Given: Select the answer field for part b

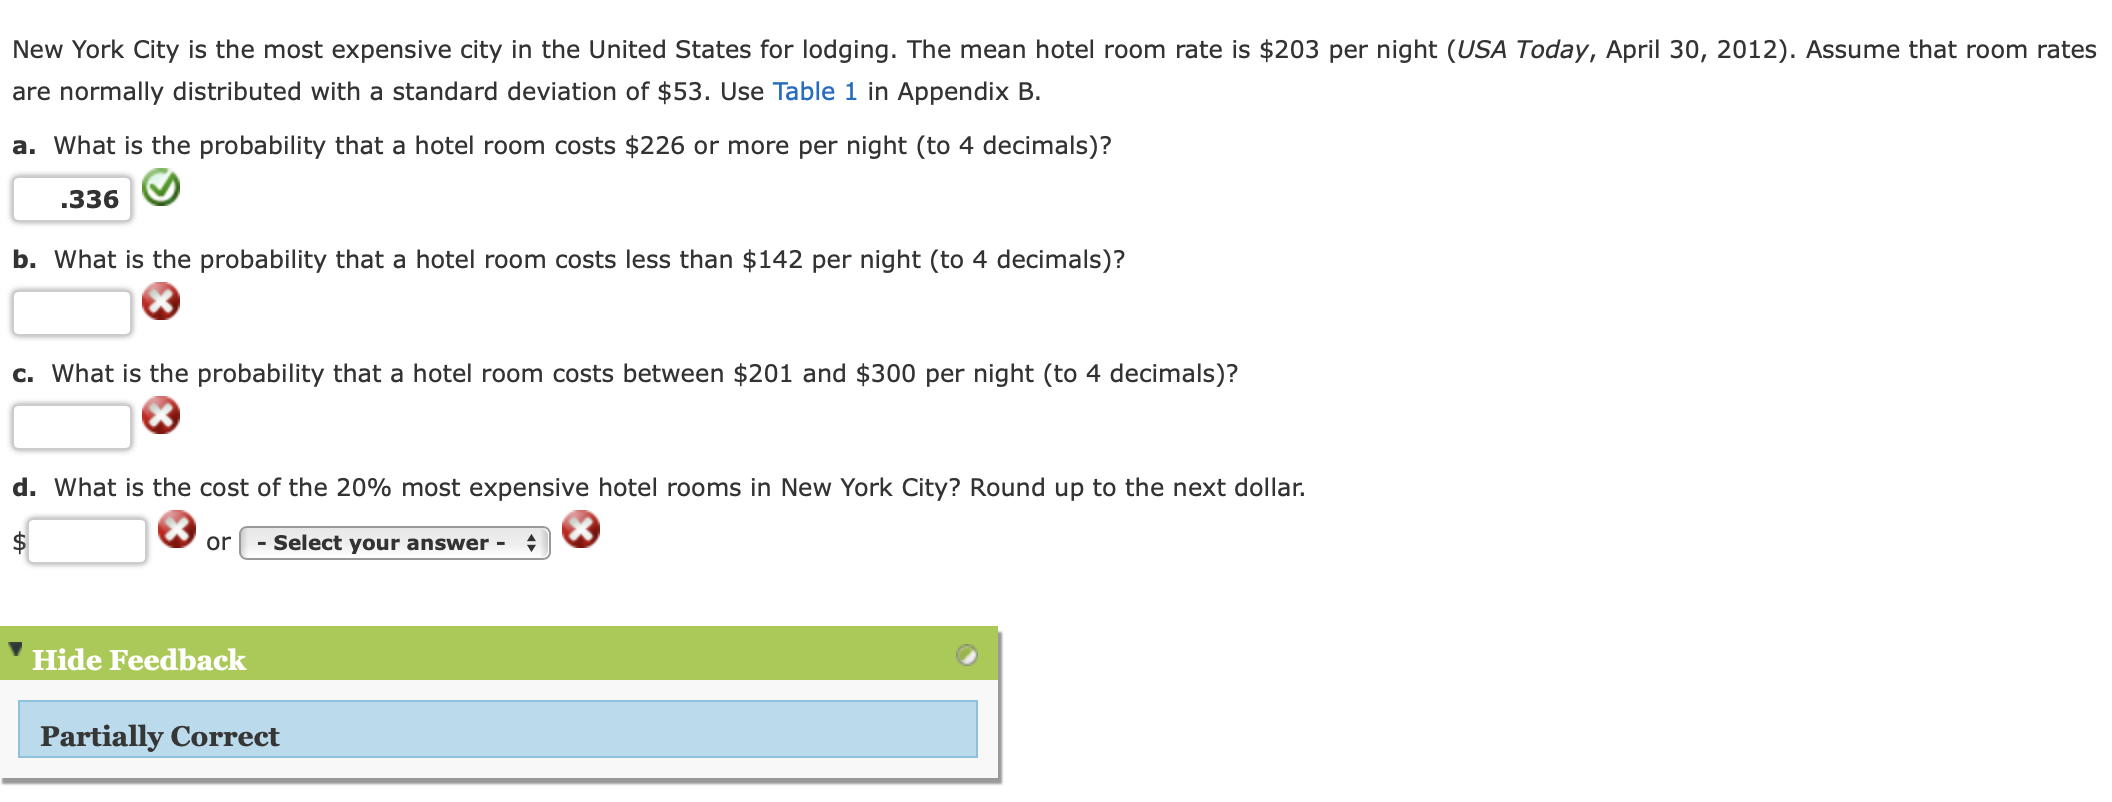Looking at the screenshot, I should 70,310.
